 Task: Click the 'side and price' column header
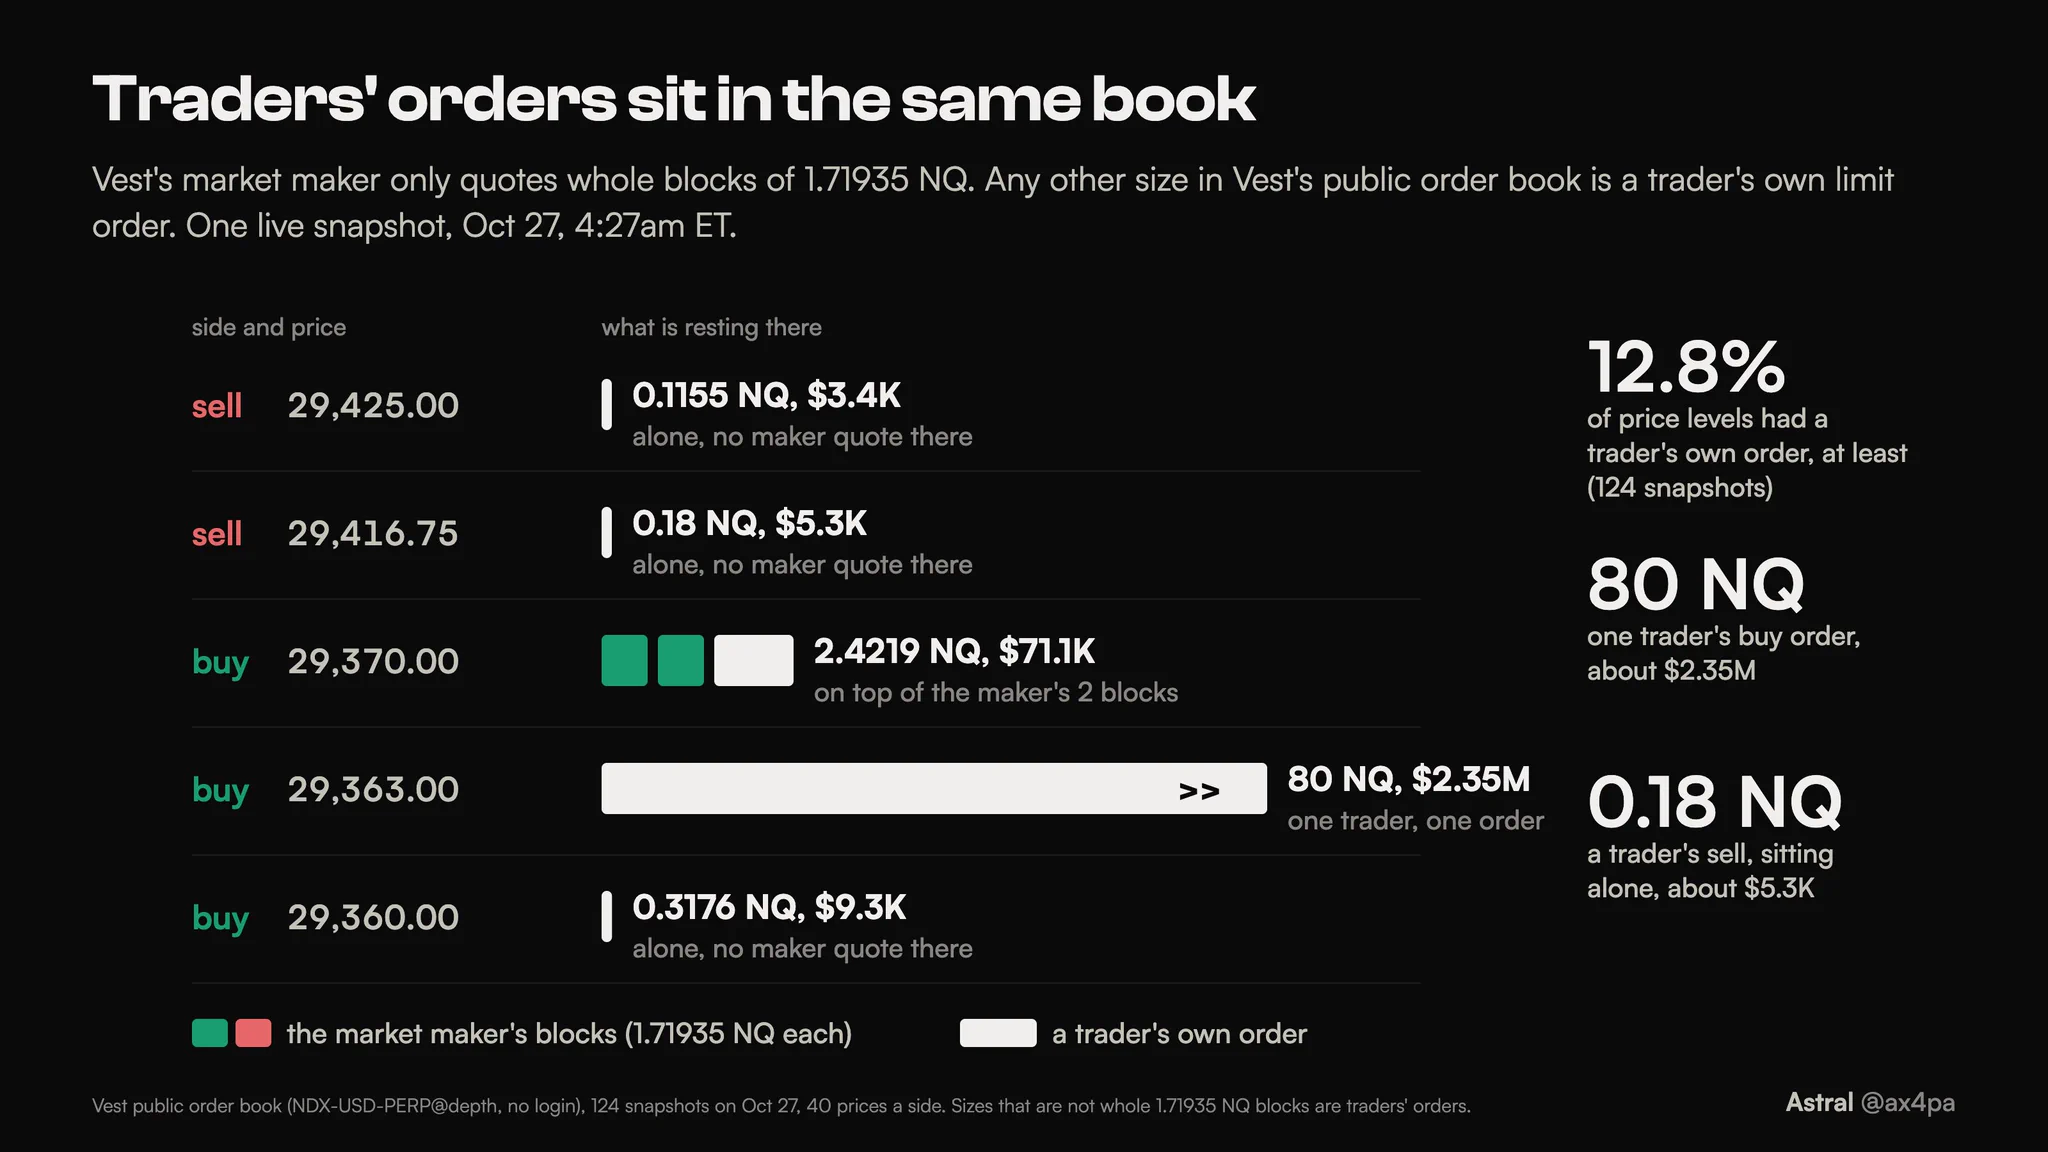(x=269, y=327)
